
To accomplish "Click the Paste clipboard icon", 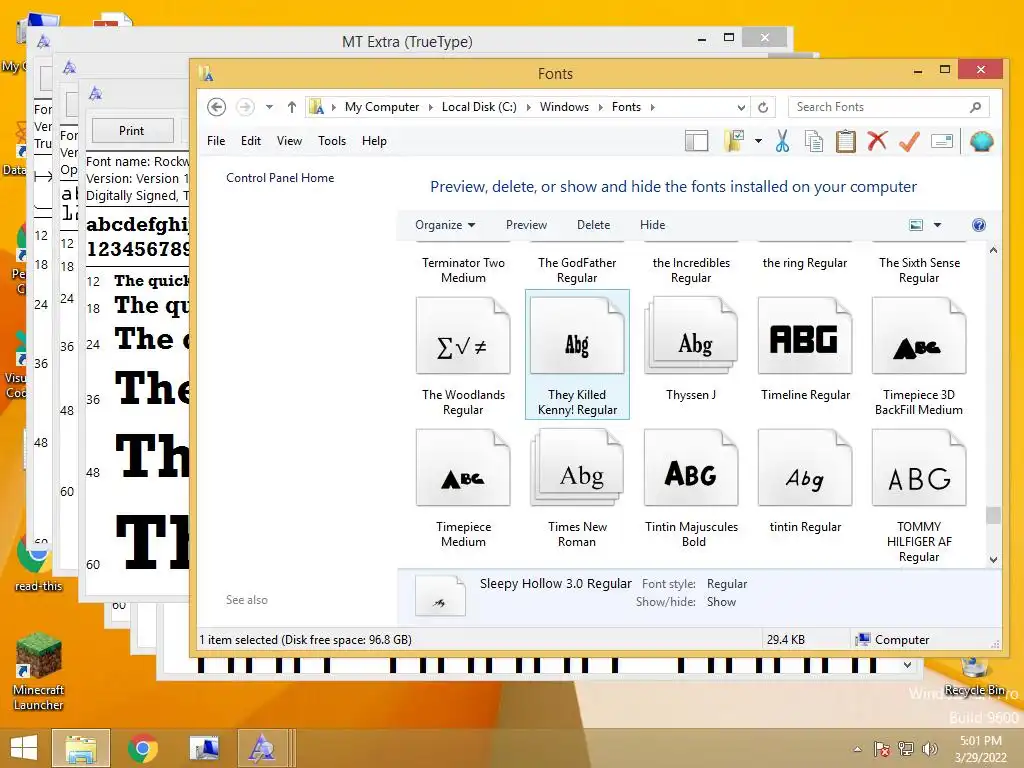I will 846,141.
